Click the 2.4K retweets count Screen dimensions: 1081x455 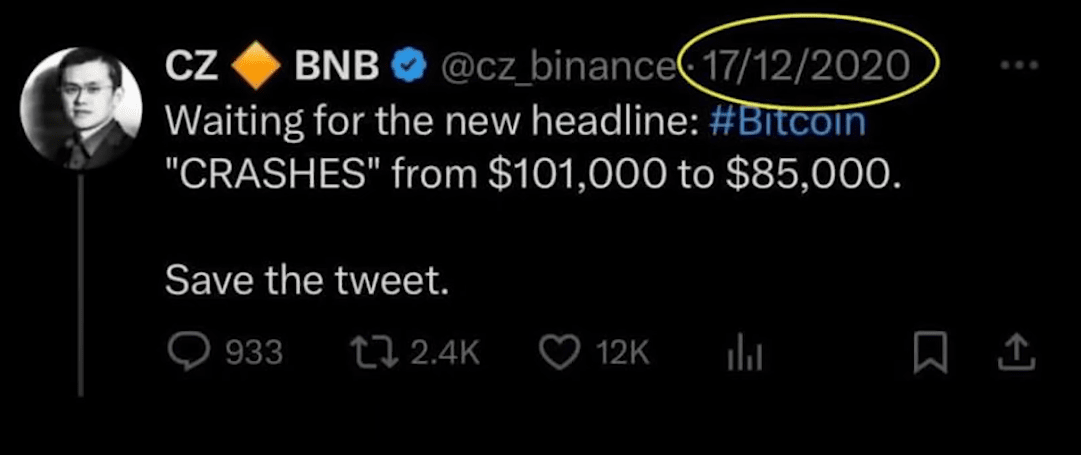(x=444, y=352)
